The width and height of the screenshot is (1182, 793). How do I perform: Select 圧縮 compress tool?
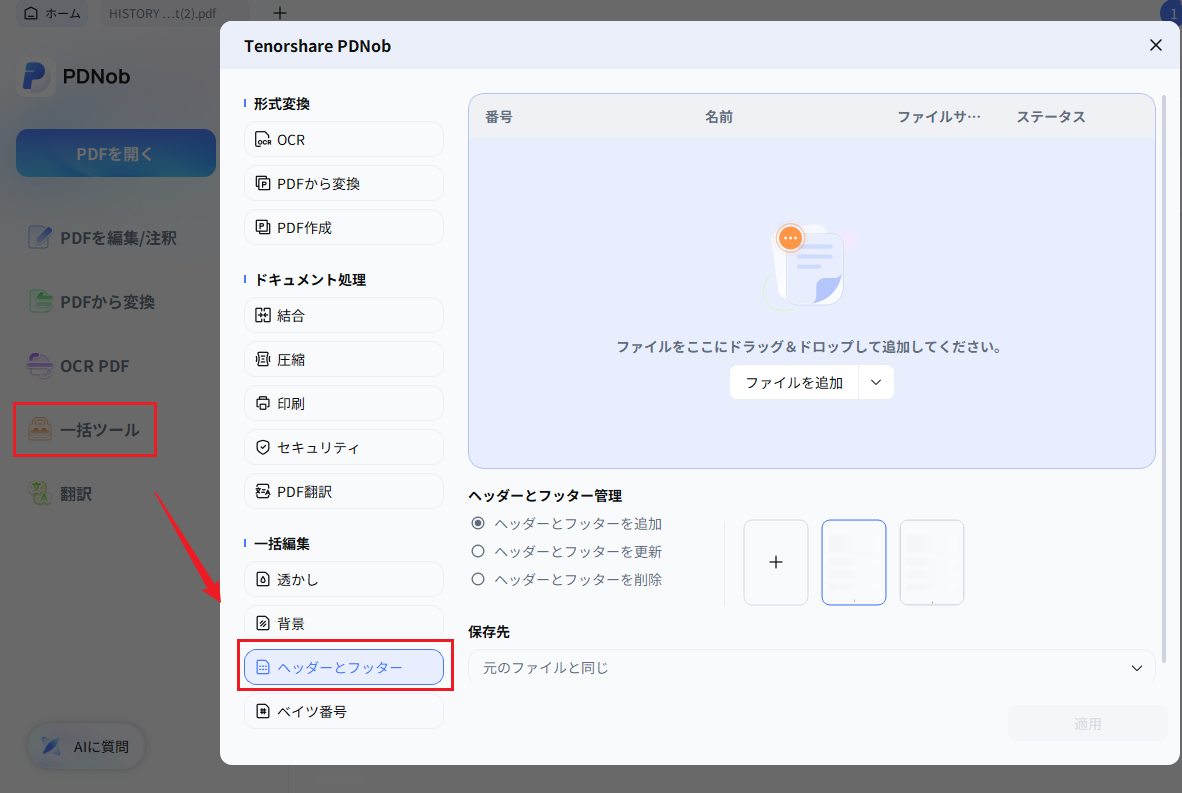344,359
